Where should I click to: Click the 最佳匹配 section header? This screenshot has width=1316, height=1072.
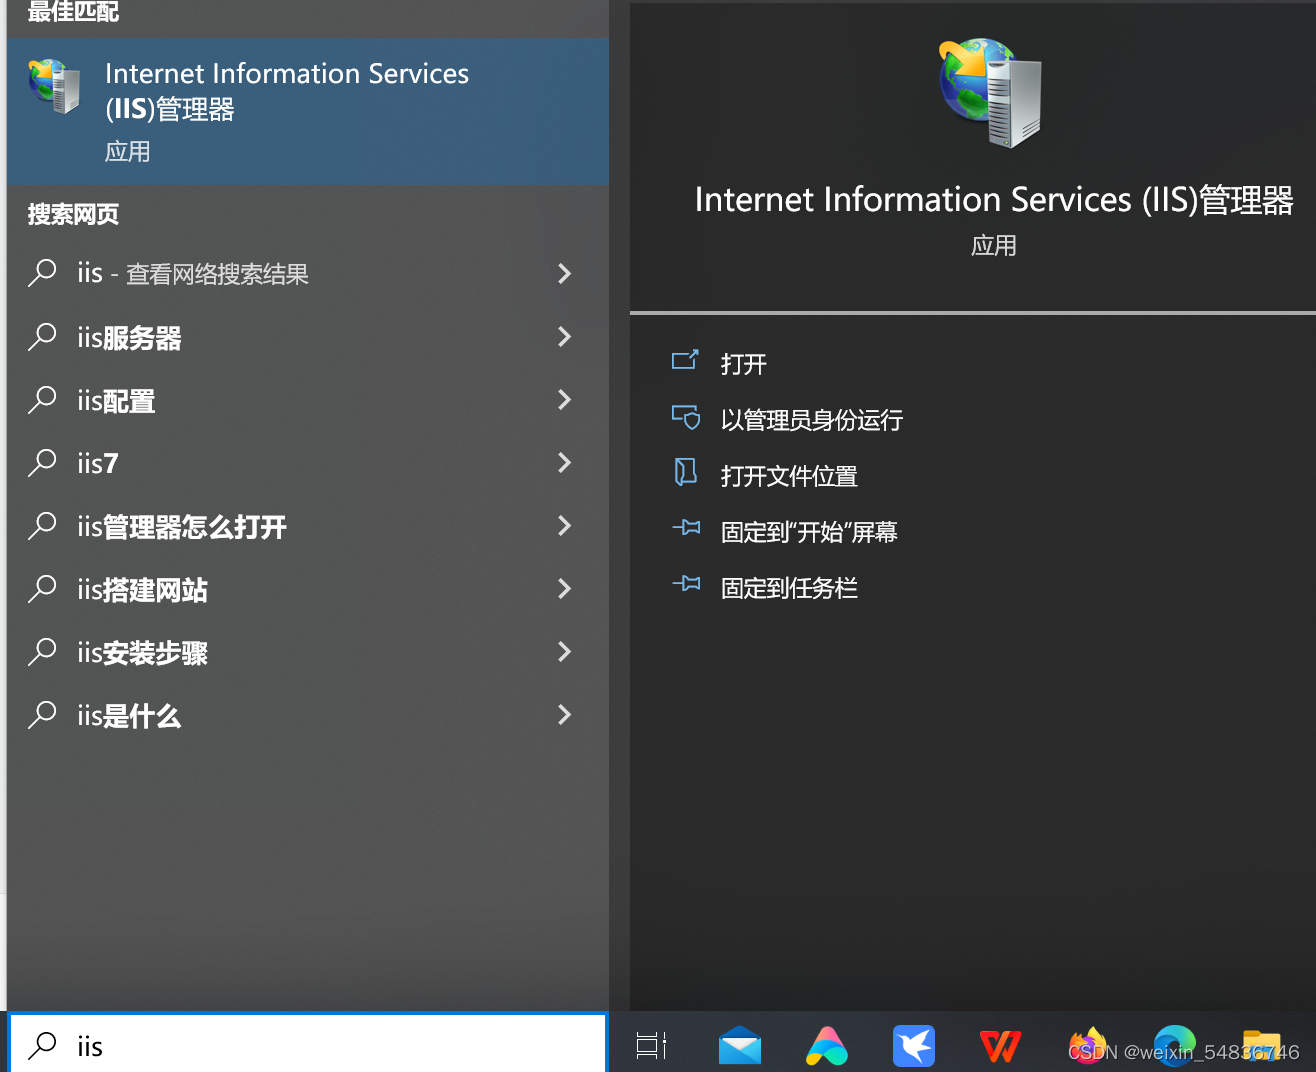[x=73, y=12]
